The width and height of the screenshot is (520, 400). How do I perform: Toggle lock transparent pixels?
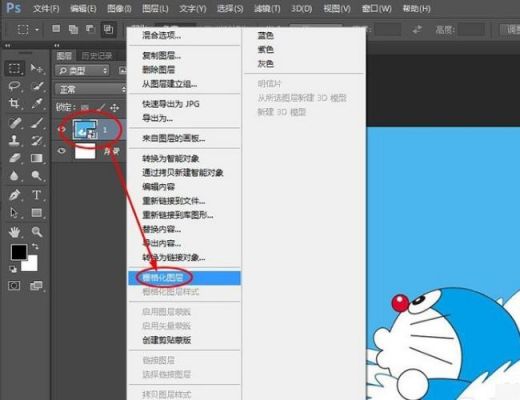(85, 107)
